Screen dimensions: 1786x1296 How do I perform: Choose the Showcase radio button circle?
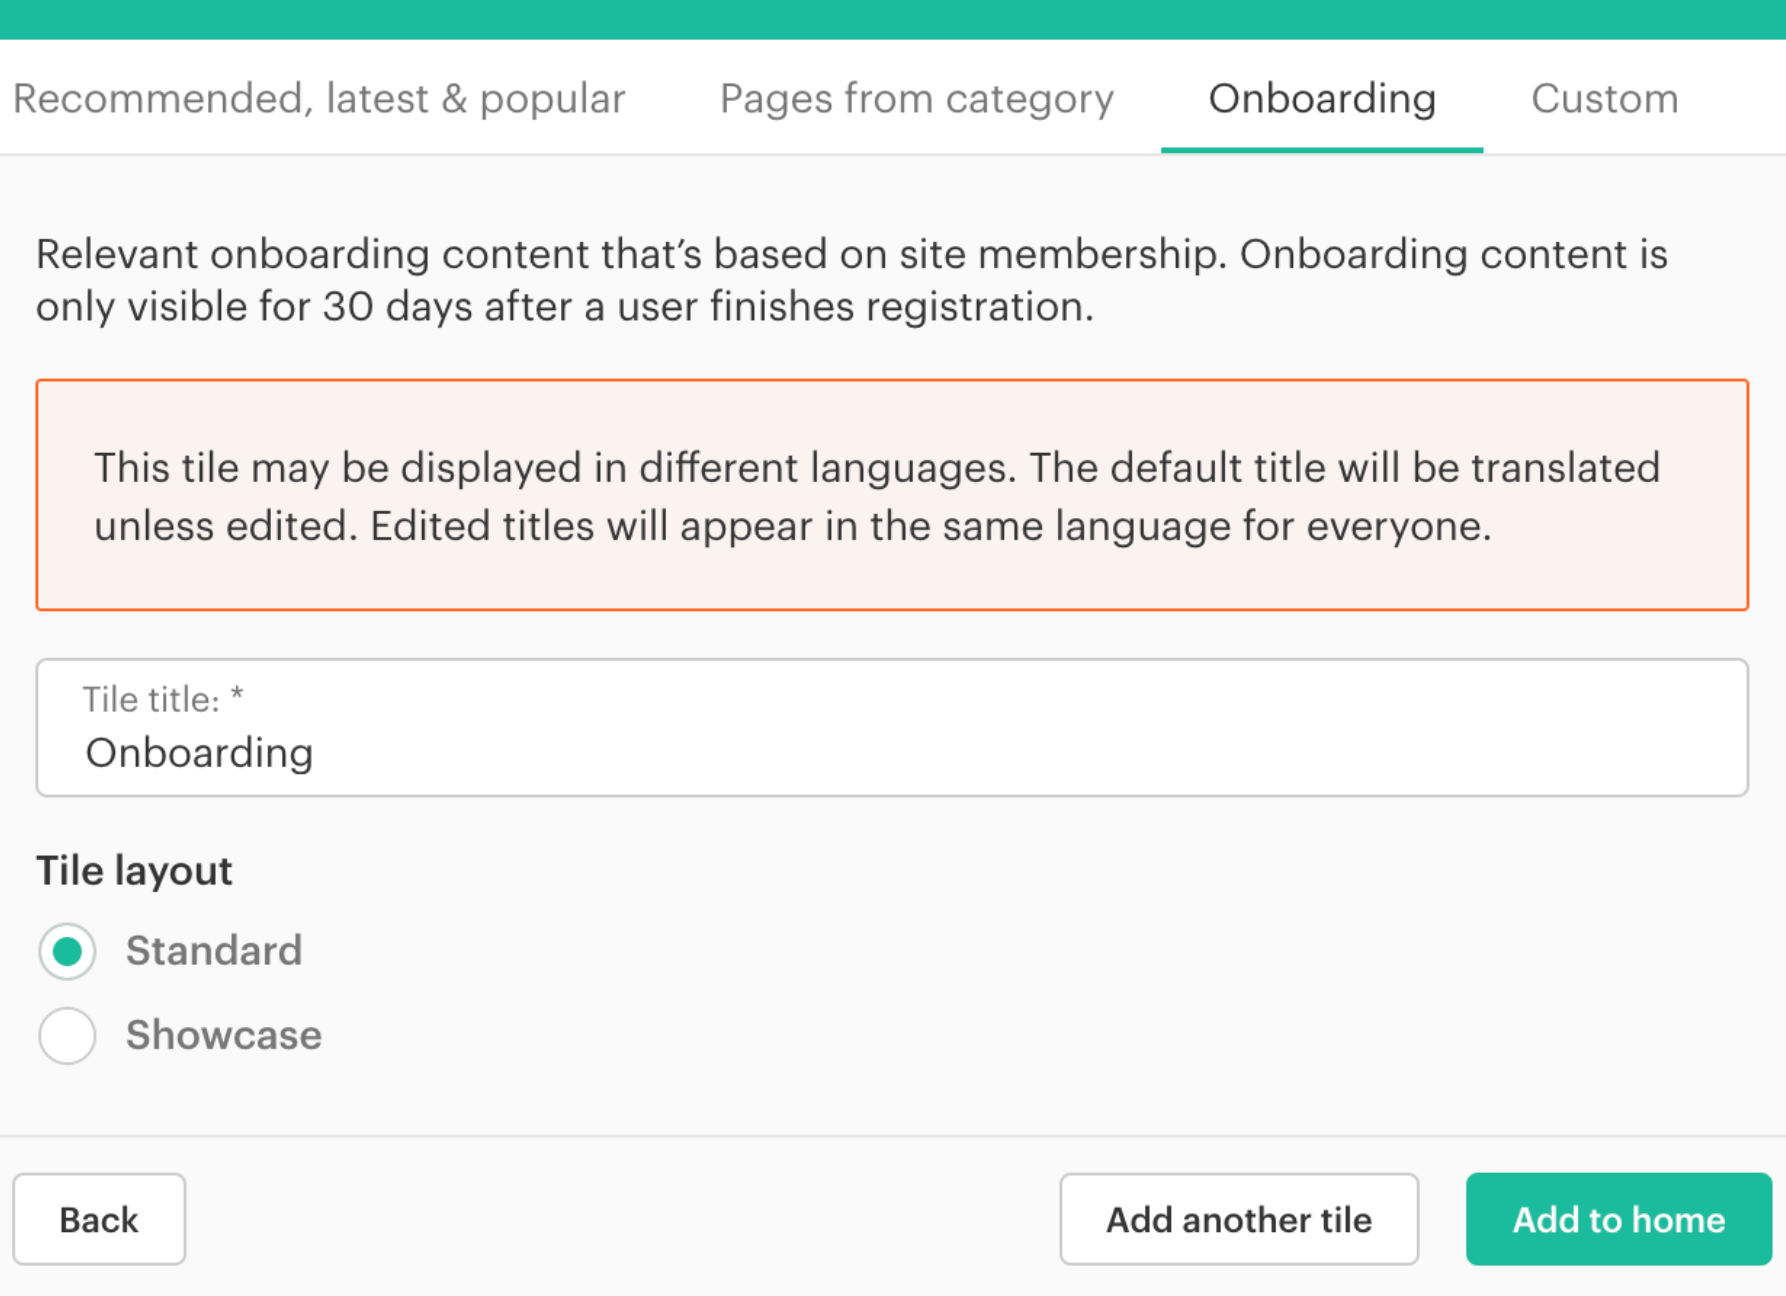[67, 1035]
